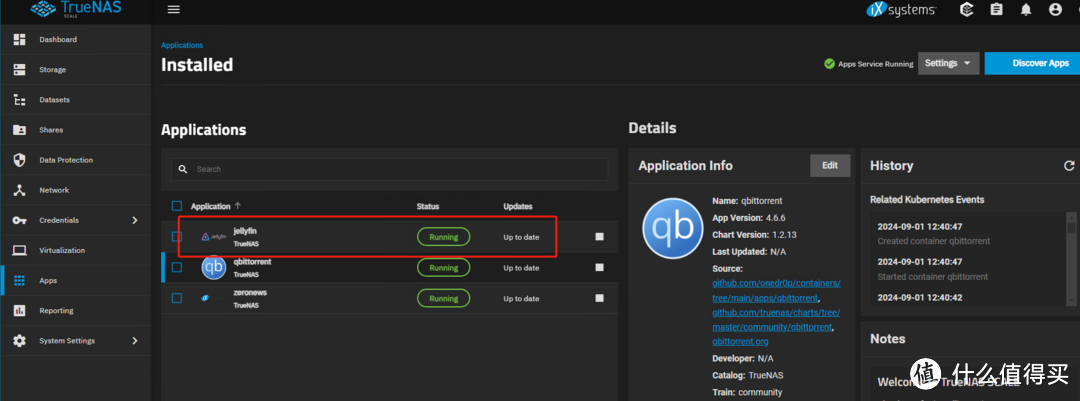
Task: Open the clipboard tasks icon in header
Action: point(996,10)
